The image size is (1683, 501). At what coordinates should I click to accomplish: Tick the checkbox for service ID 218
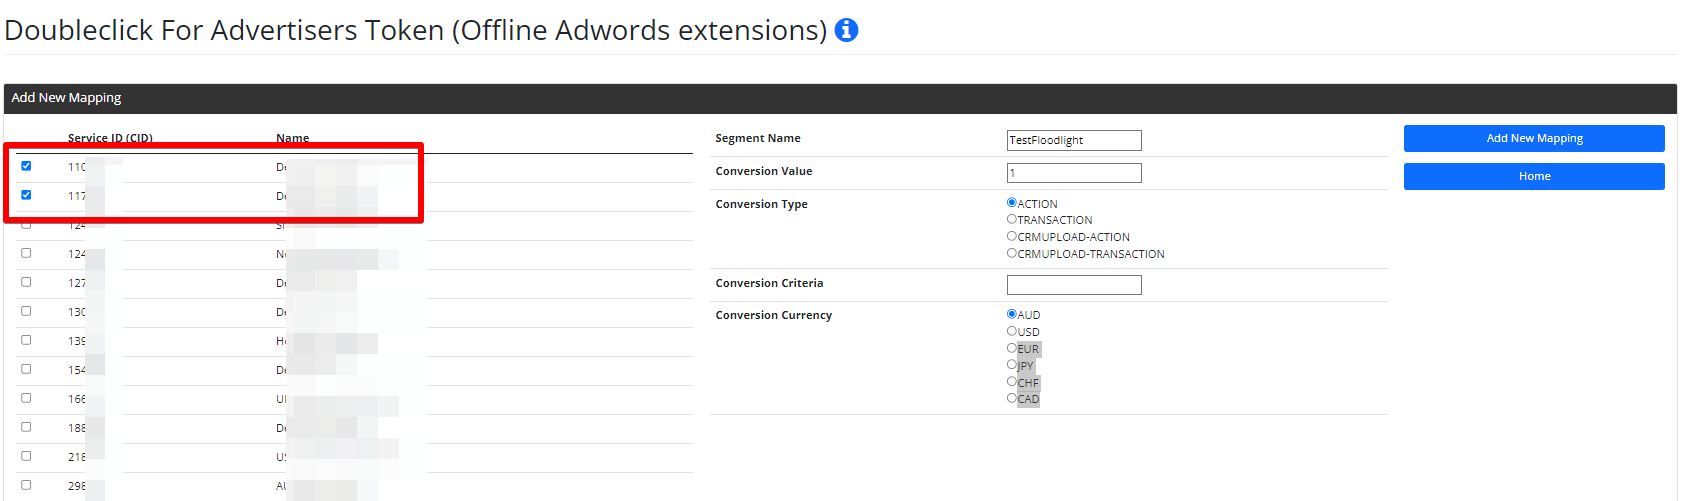pyautogui.click(x=26, y=456)
